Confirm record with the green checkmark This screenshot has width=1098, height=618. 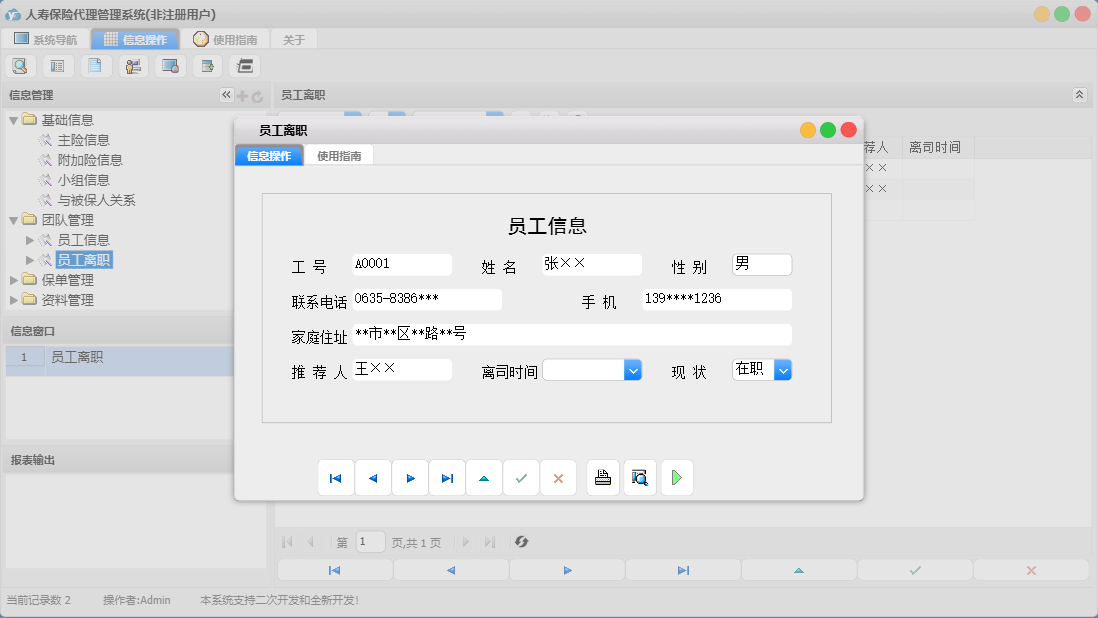point(521,477)
